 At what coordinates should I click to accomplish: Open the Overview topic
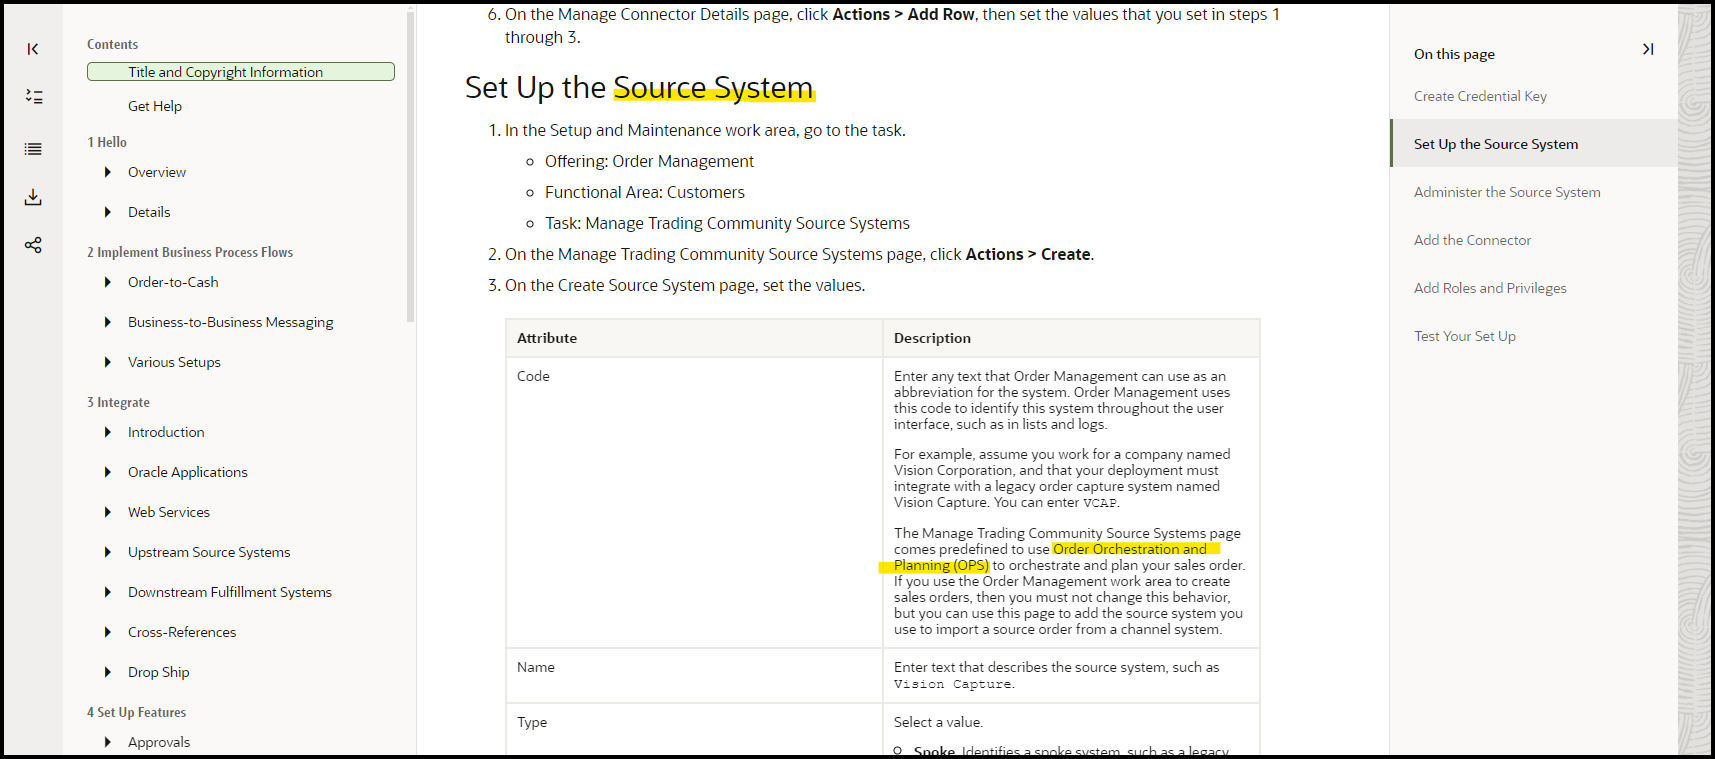pyautogui.click(x=157, y=172)
